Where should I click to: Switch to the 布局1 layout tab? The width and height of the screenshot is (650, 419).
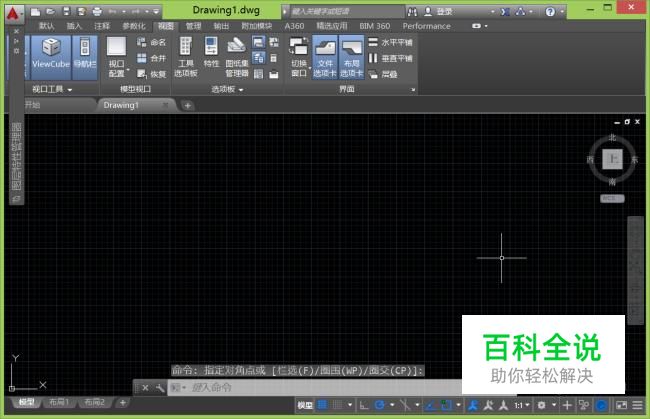point(59,402)
